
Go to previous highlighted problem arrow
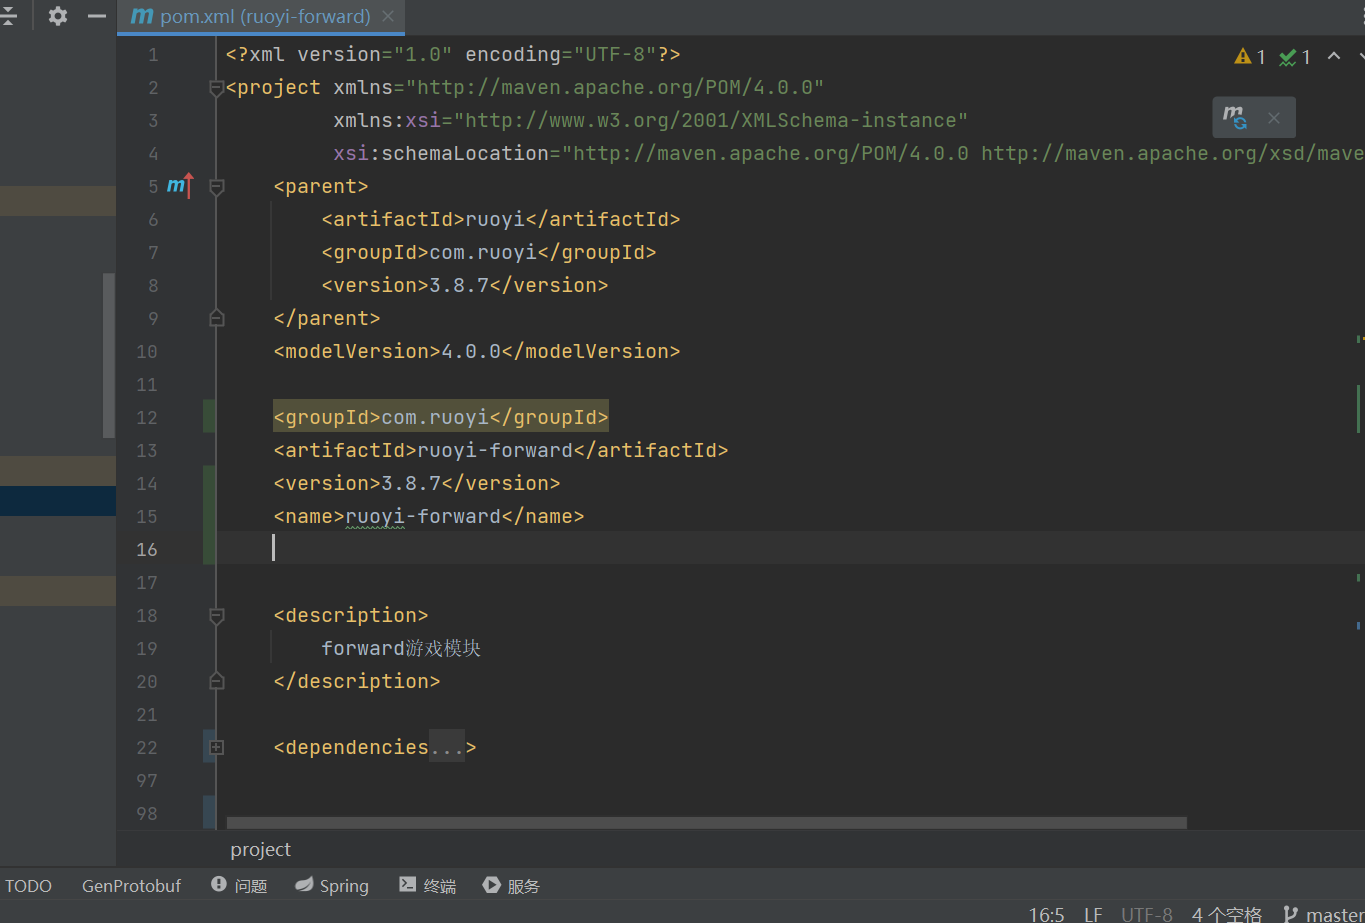[x=1334, y=56]
